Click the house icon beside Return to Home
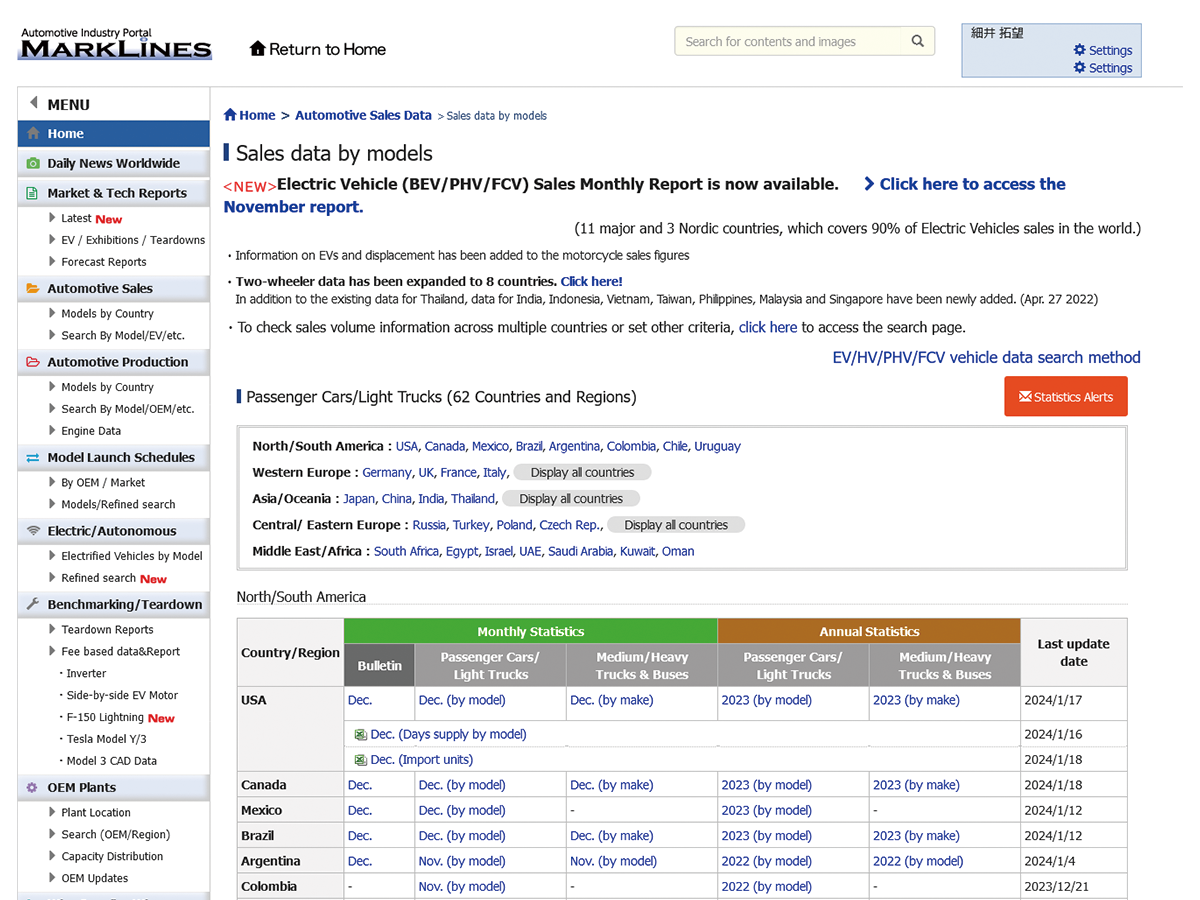This screenshot has width=1200, height=900. pos(258,49)
